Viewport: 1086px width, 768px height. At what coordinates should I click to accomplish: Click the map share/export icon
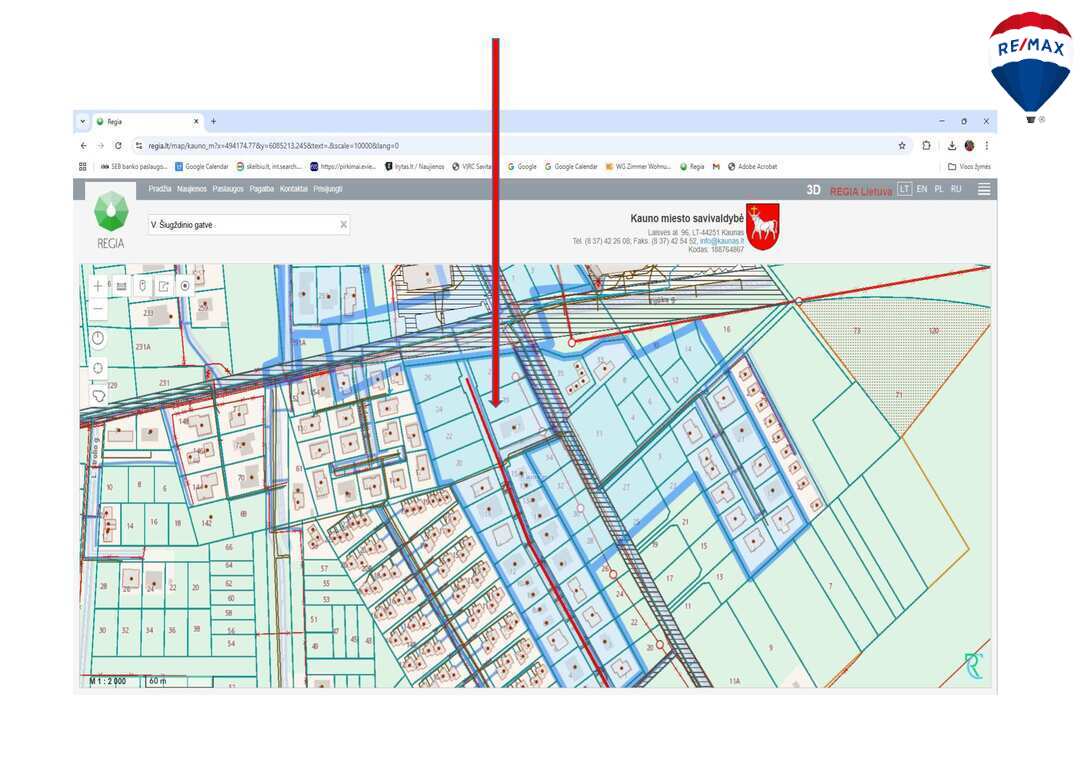click(164, 286)
